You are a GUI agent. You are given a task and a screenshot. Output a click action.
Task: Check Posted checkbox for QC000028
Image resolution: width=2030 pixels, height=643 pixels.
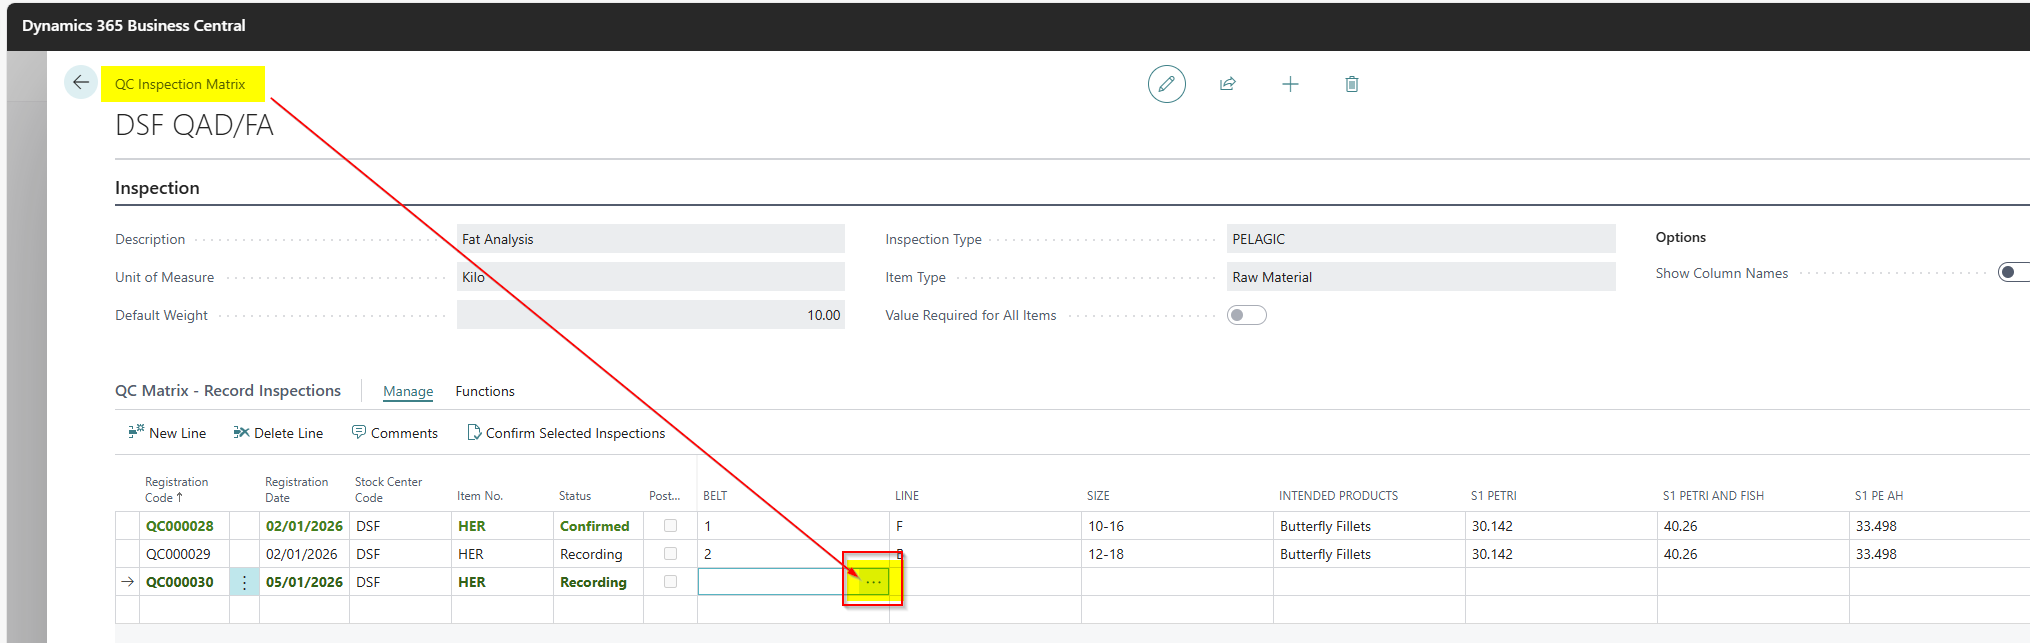click(x=670, y=526)
